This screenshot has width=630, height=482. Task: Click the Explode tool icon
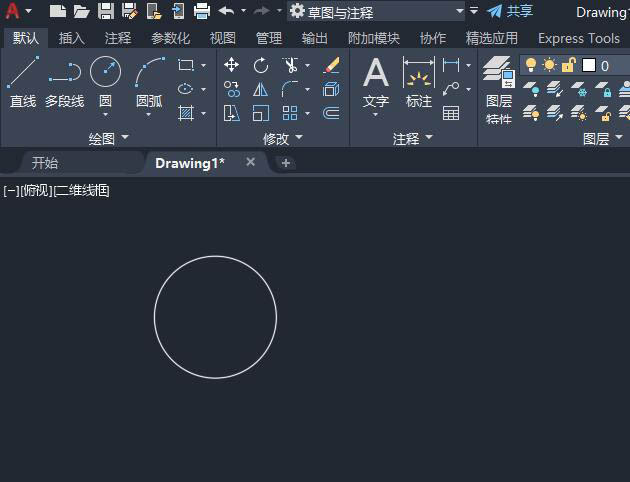[x=331, y=89]
